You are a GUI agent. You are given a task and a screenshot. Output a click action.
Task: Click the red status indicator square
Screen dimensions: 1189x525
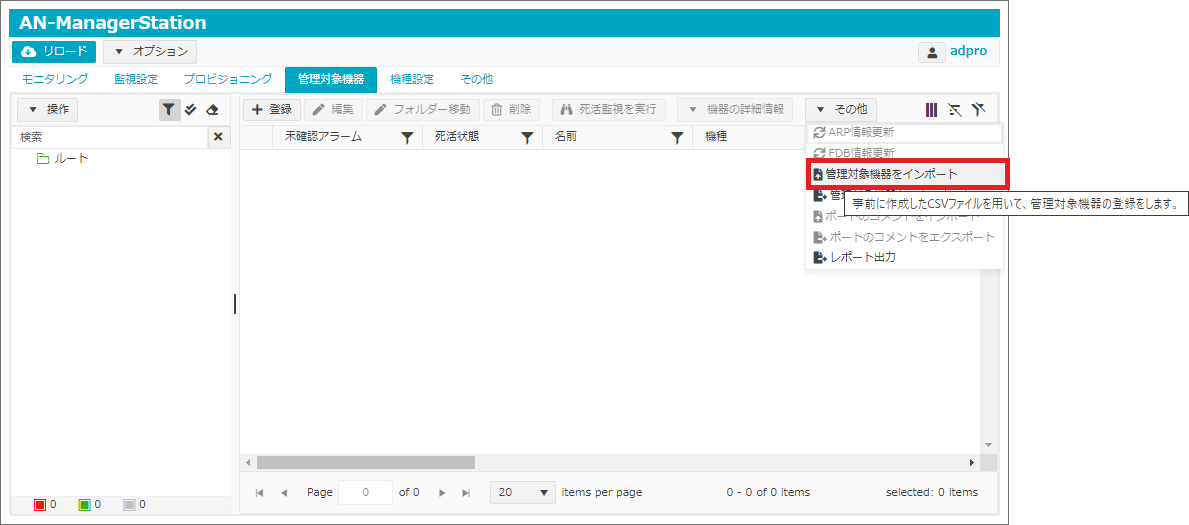40,505
